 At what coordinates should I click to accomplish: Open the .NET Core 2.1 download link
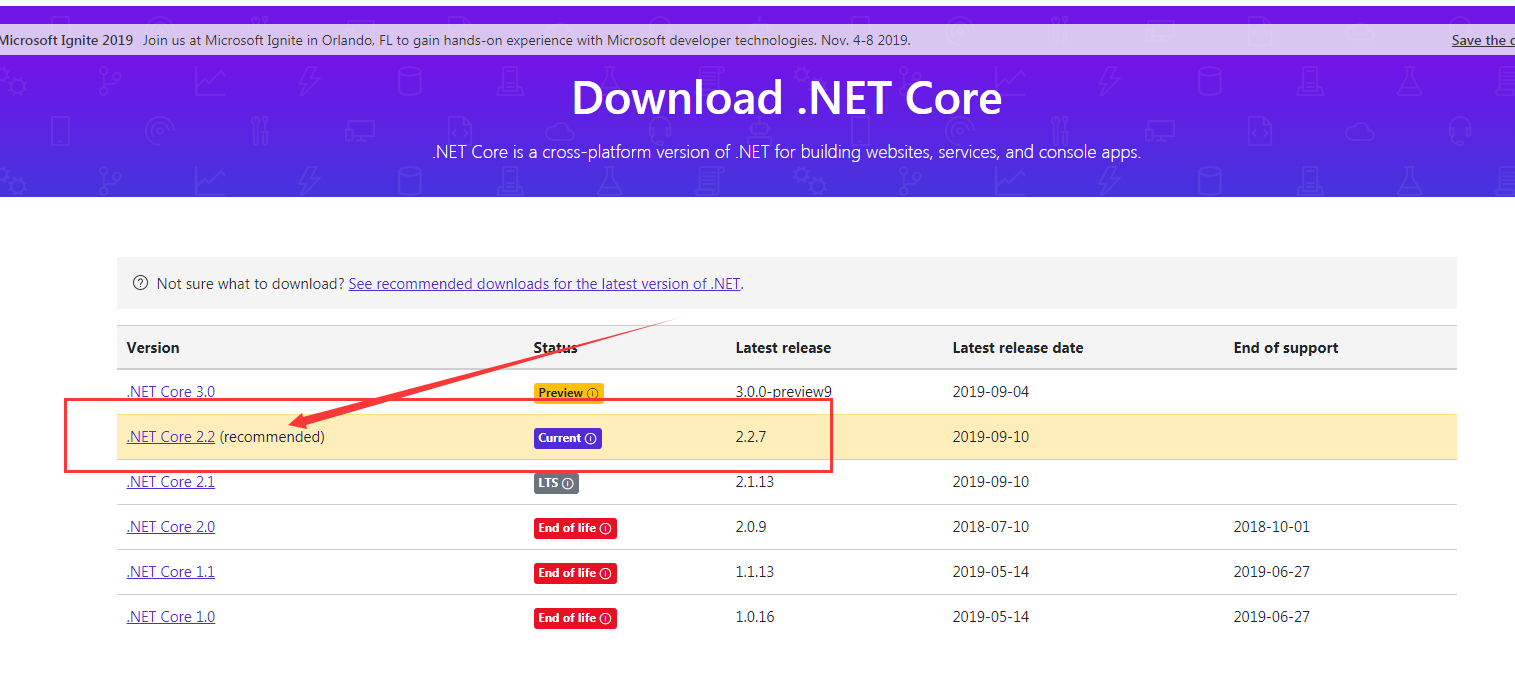[x=171, y=482]
